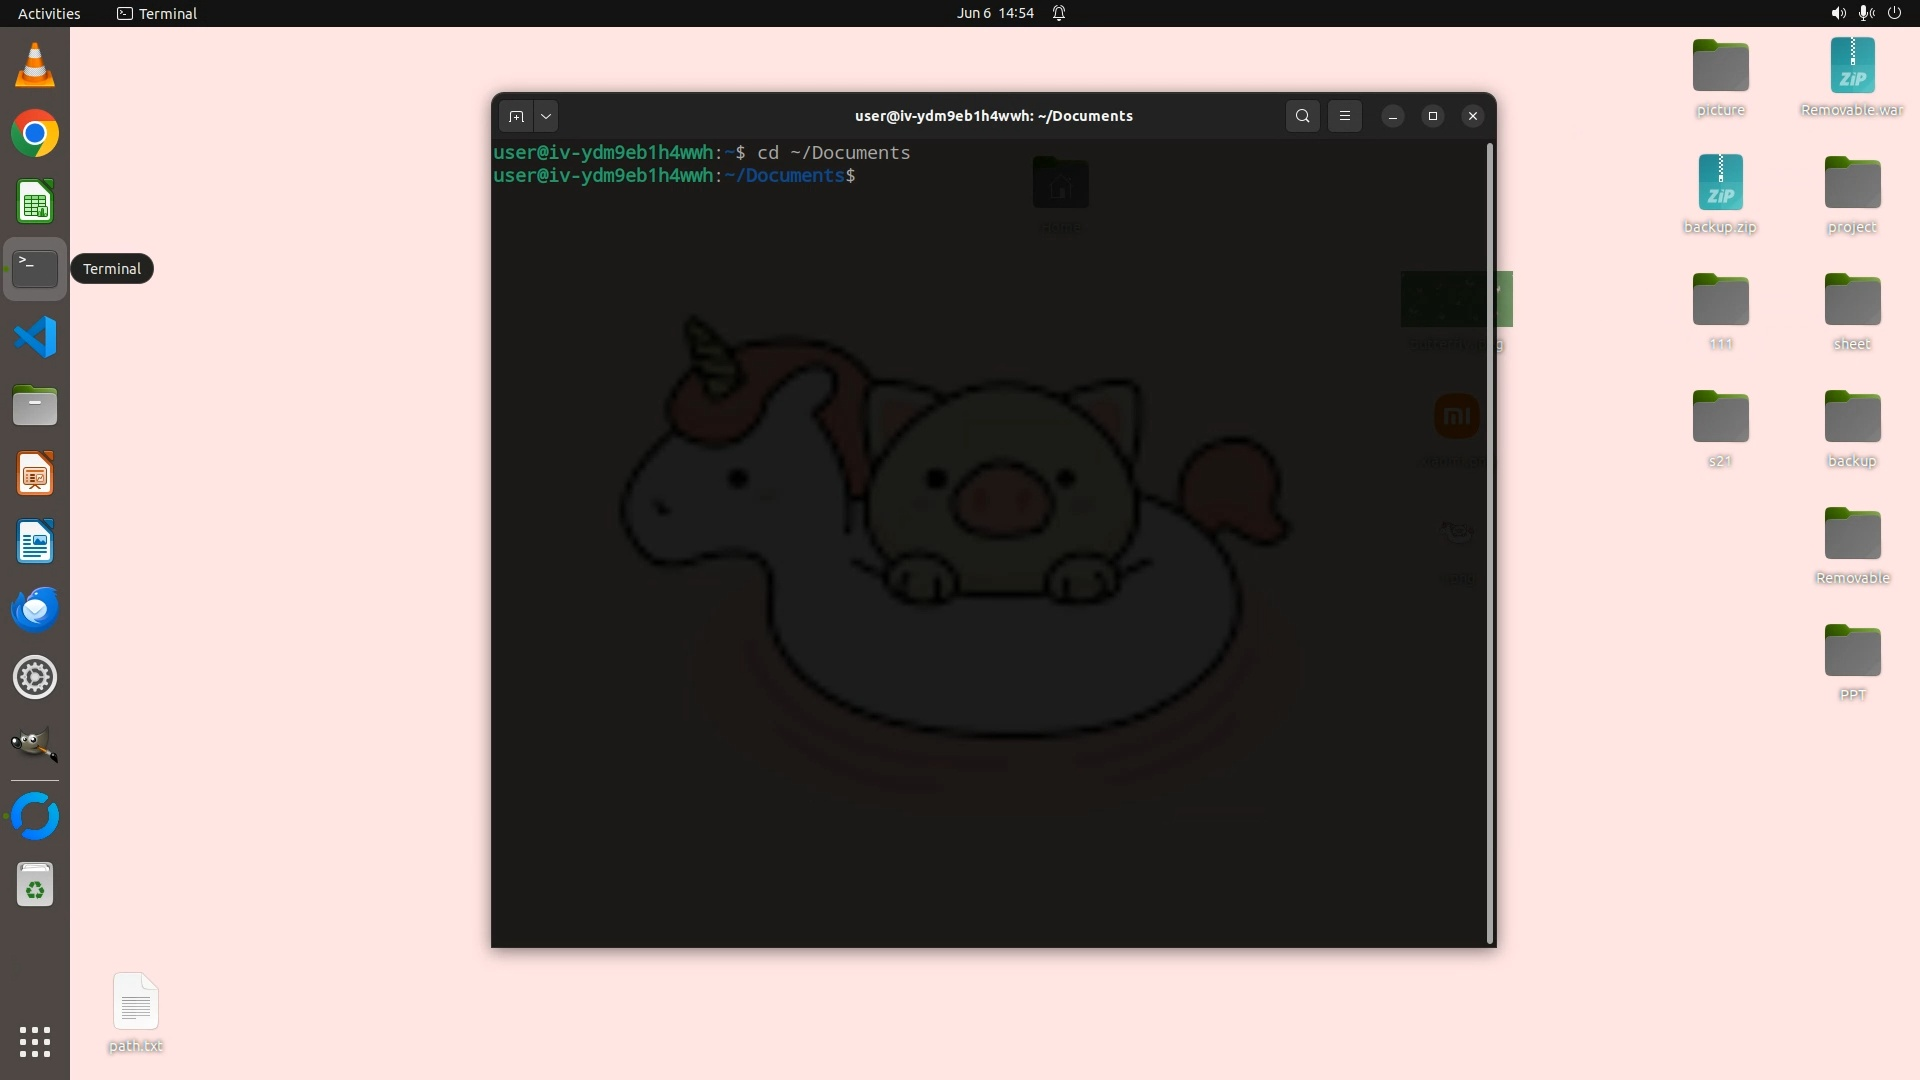Screen dimensions: 1920x1080
Task: Expand the new tab dropdown arrow
Action: pyautogui.click(x=546, y=116)
